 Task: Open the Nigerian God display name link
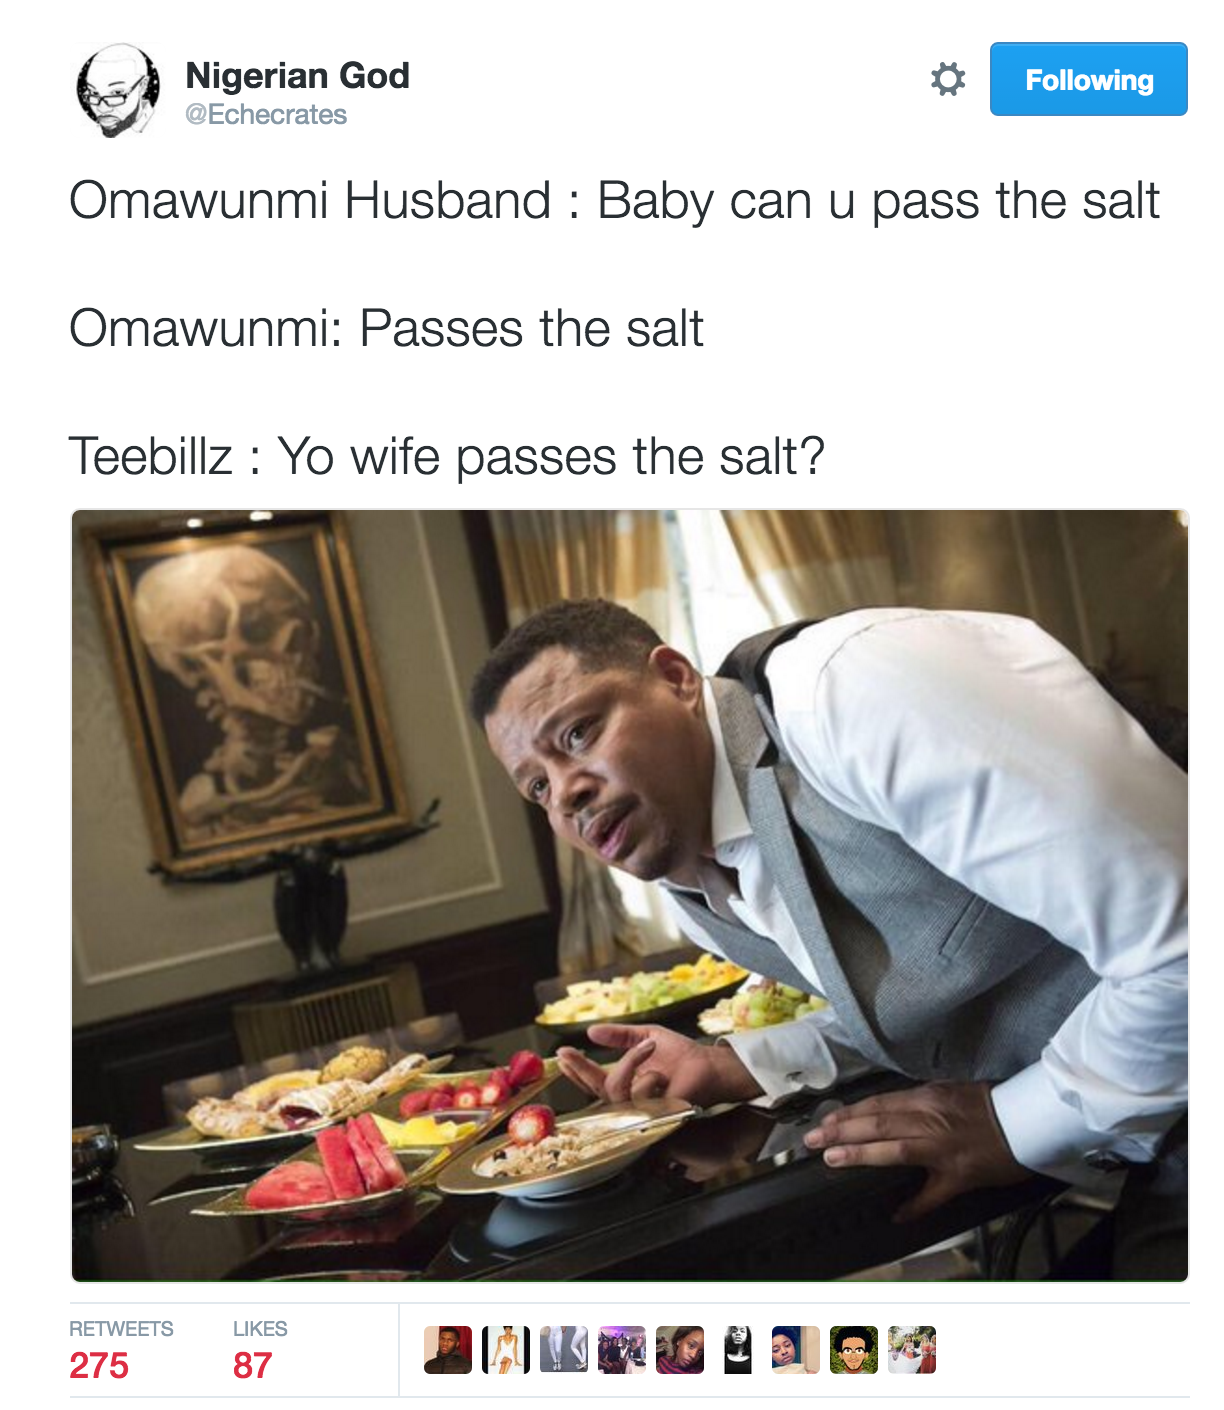(297, 75)
